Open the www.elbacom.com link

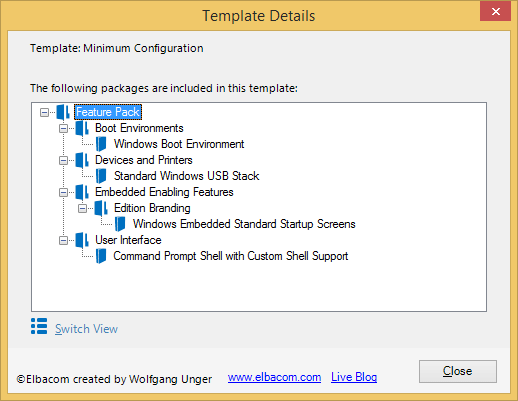(274, 377)
